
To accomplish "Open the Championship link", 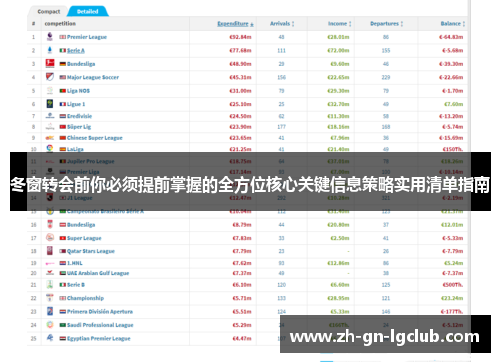I will 85,298.
